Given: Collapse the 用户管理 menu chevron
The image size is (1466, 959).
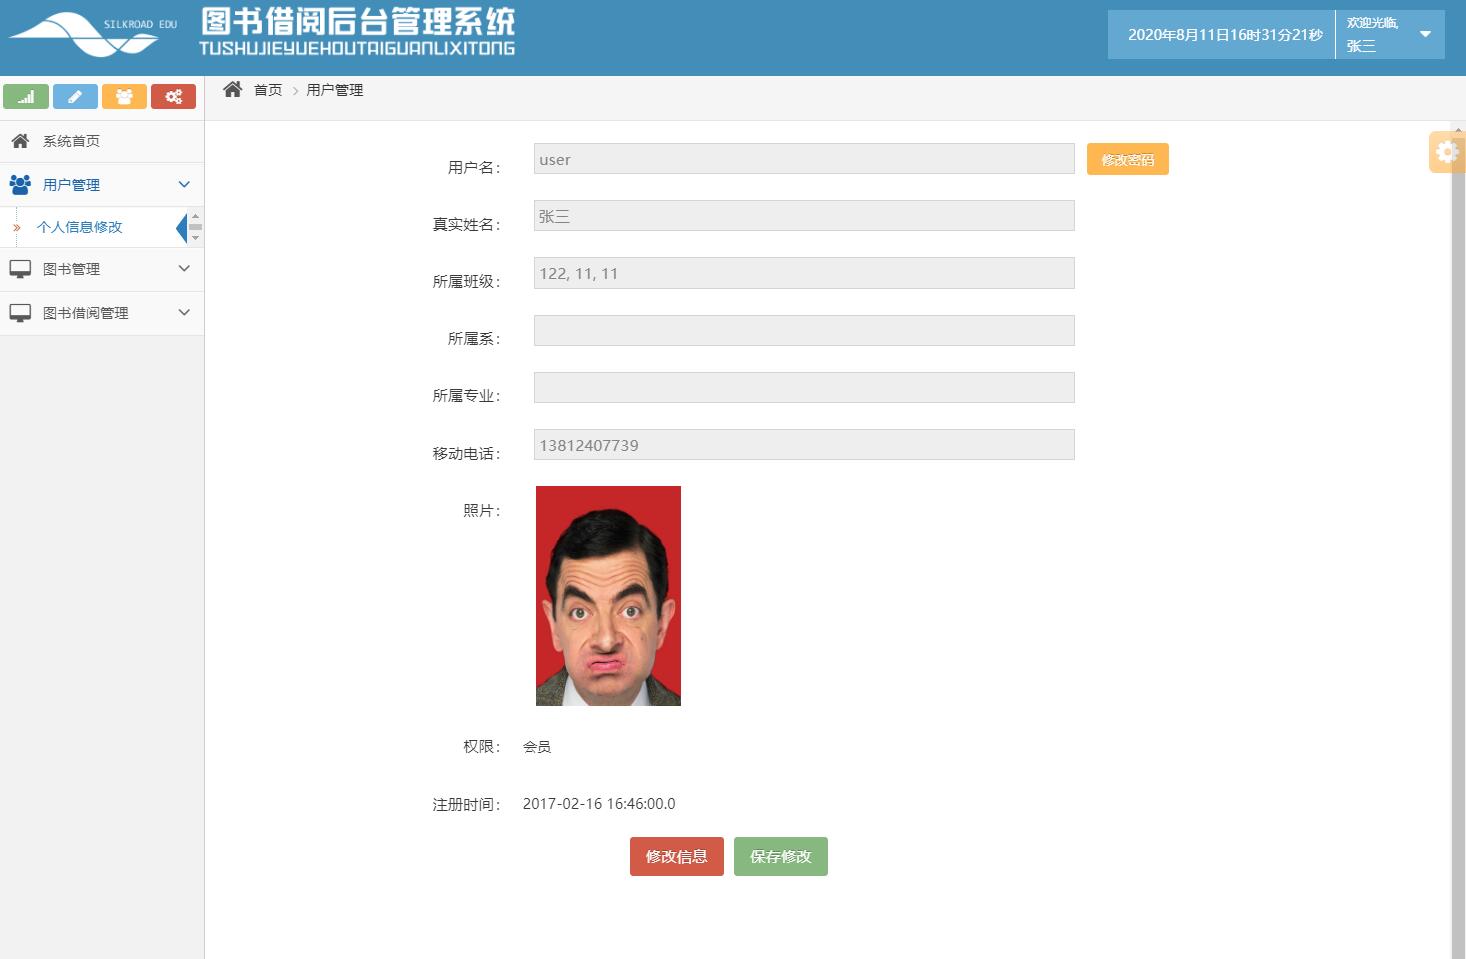Looking at the screenshot, I should click(x=183, y=184).
